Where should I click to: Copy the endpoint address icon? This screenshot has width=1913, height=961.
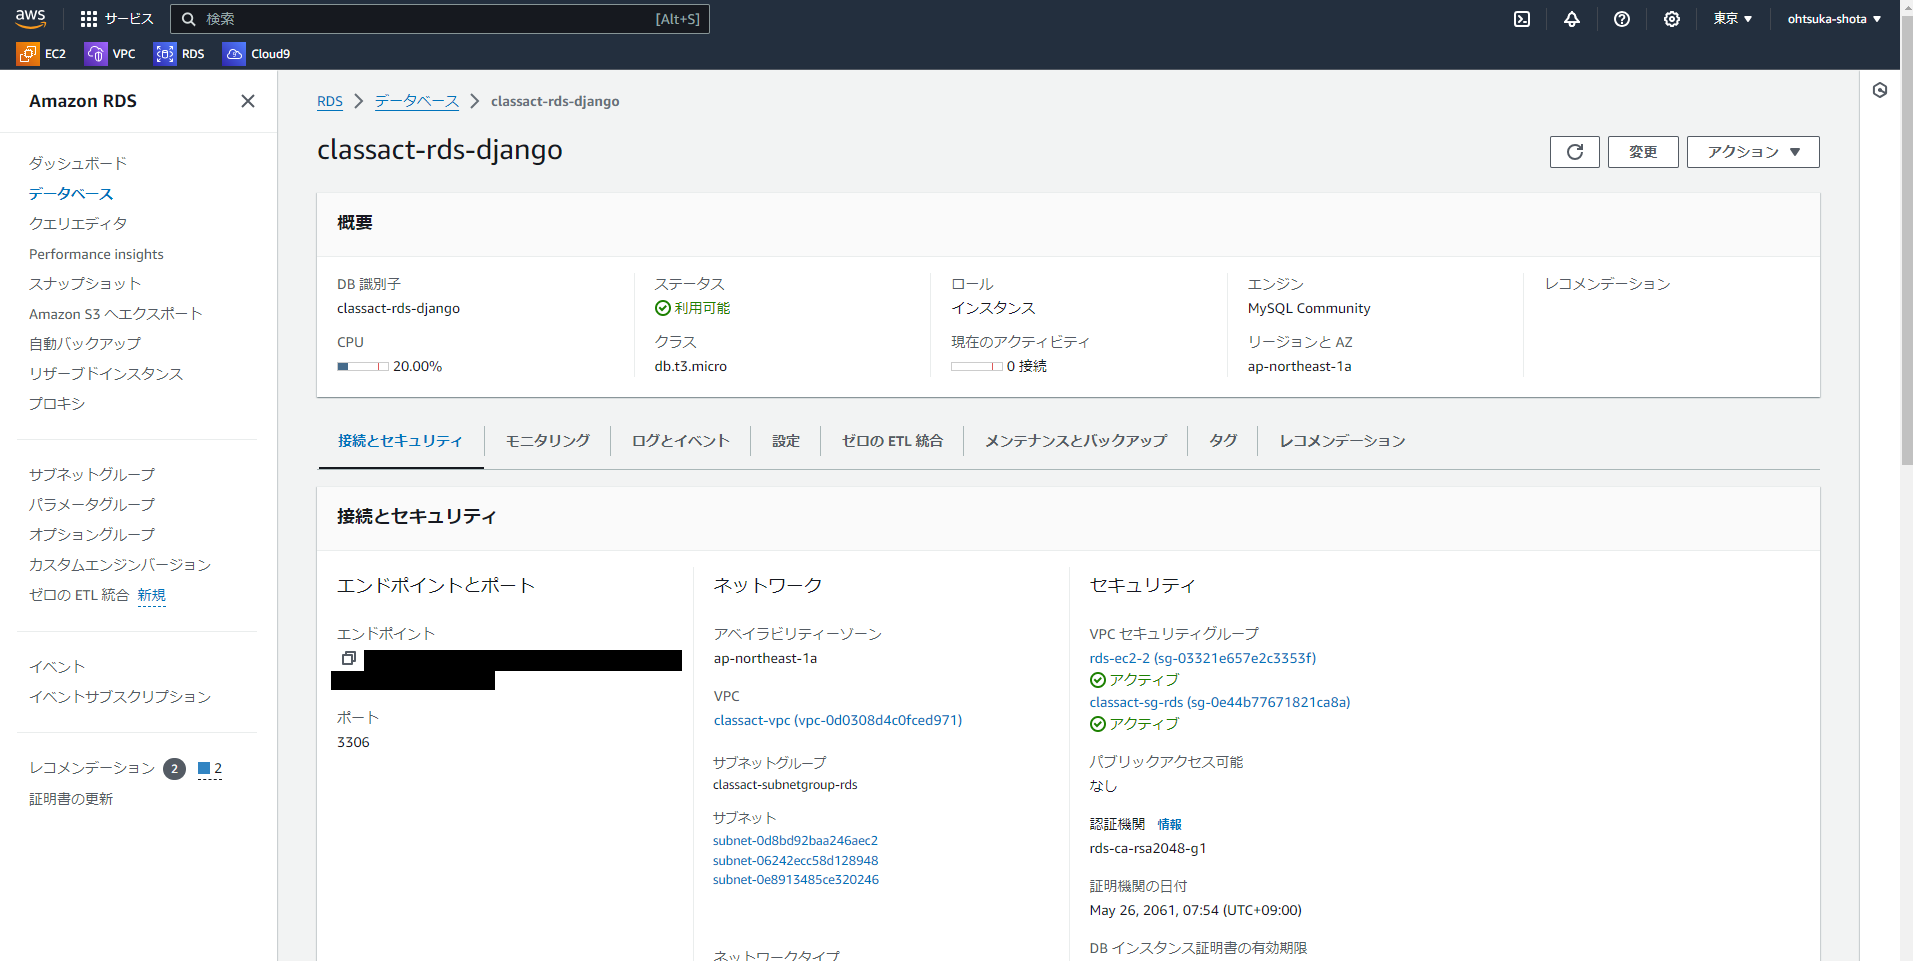click(349, 658)
